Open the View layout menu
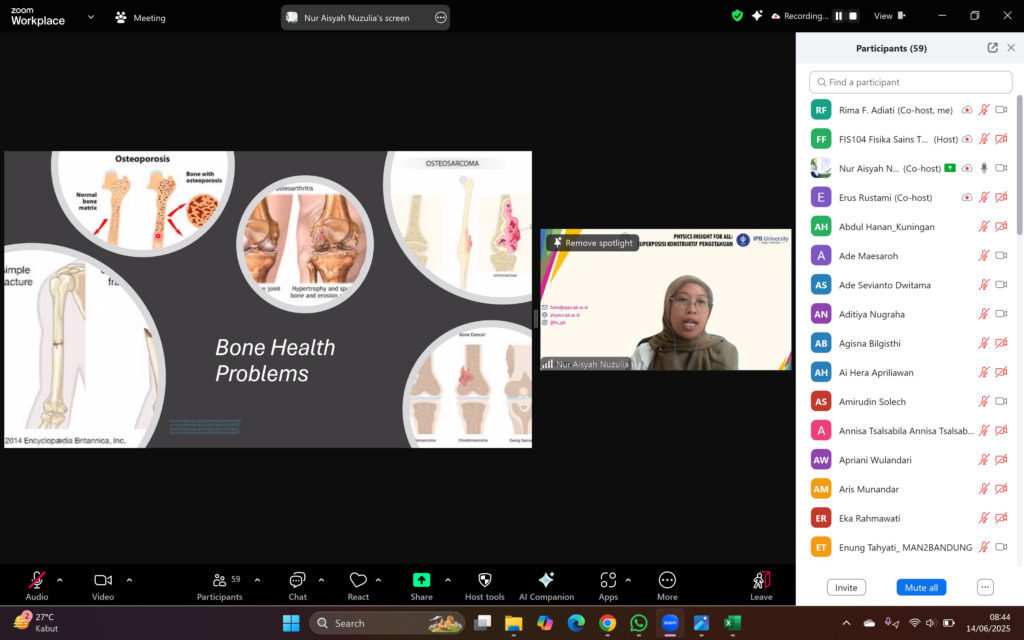 [888, 16]
